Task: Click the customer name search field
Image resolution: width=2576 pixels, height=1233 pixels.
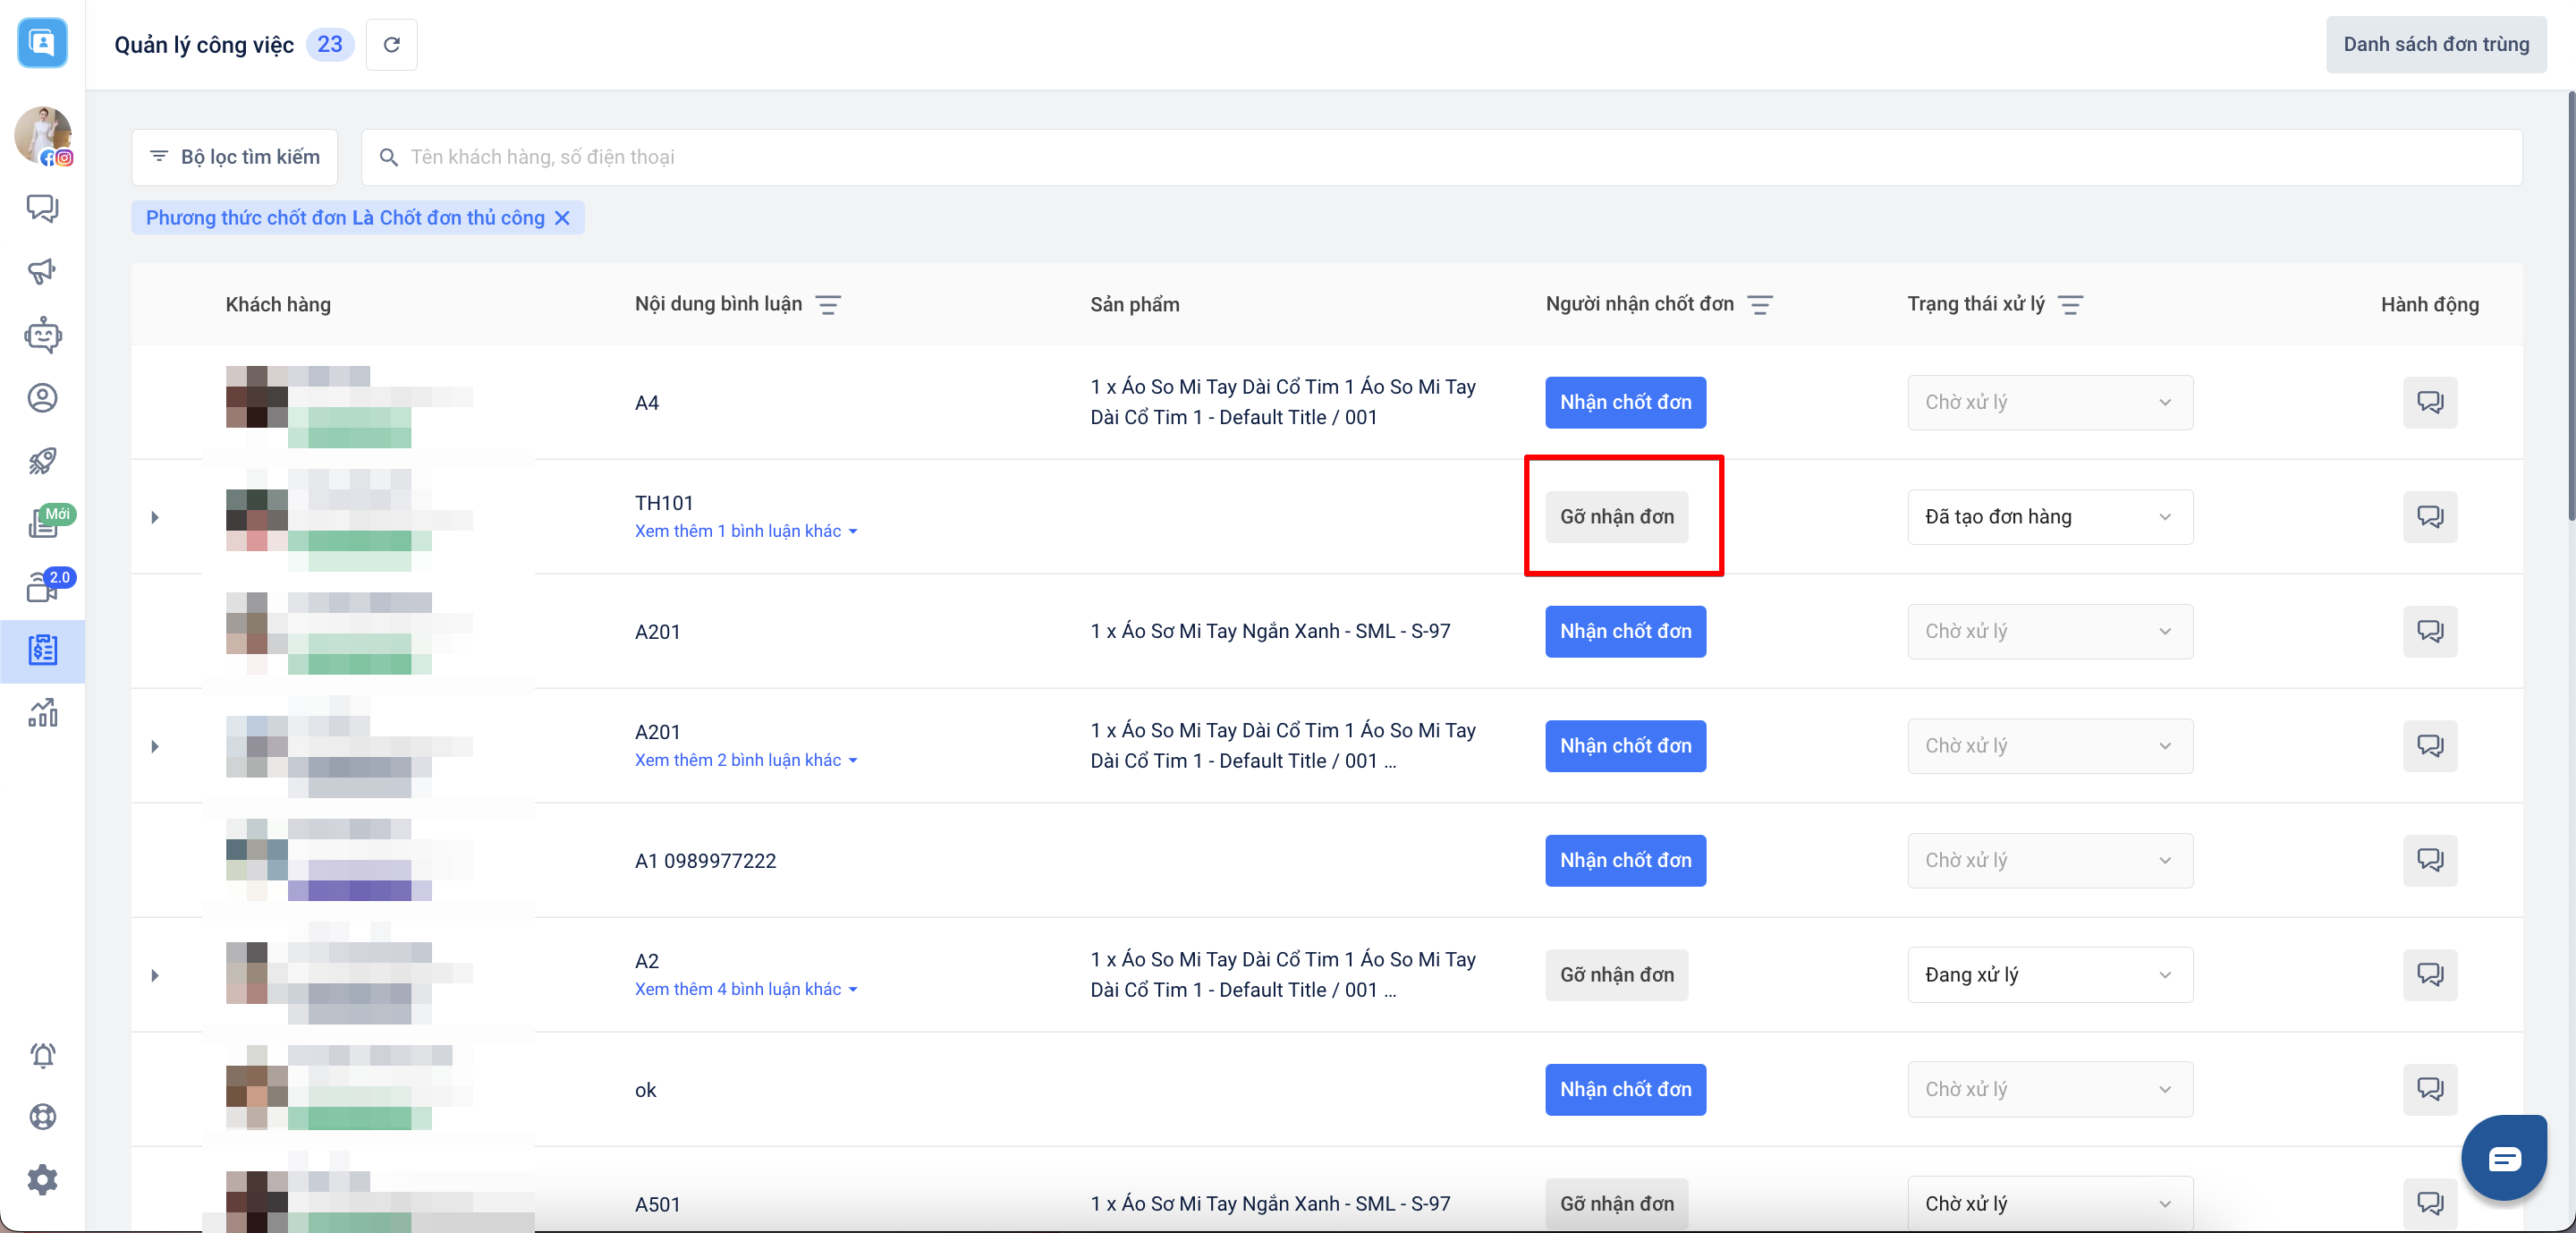Action: 1440,157
